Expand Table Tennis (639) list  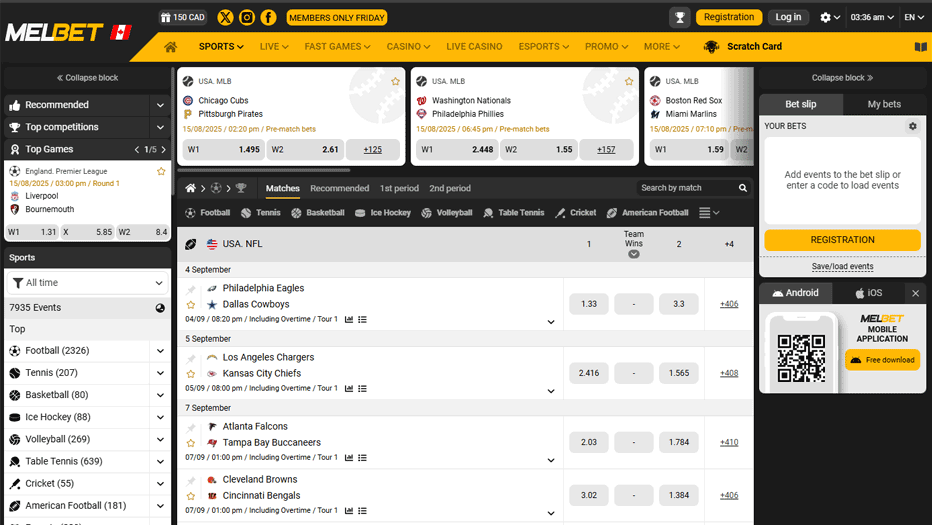click(x=160, y=461)
